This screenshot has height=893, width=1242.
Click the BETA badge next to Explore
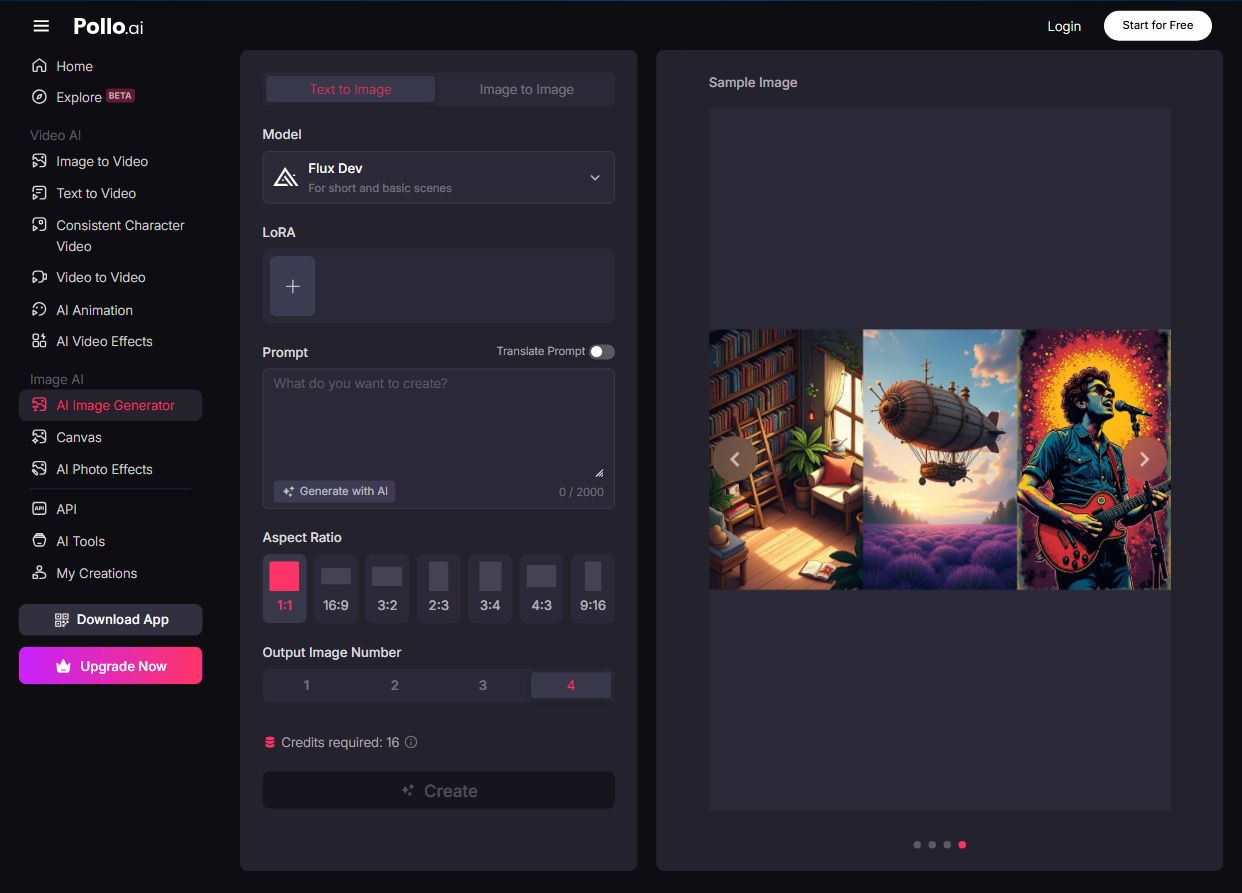120,96
